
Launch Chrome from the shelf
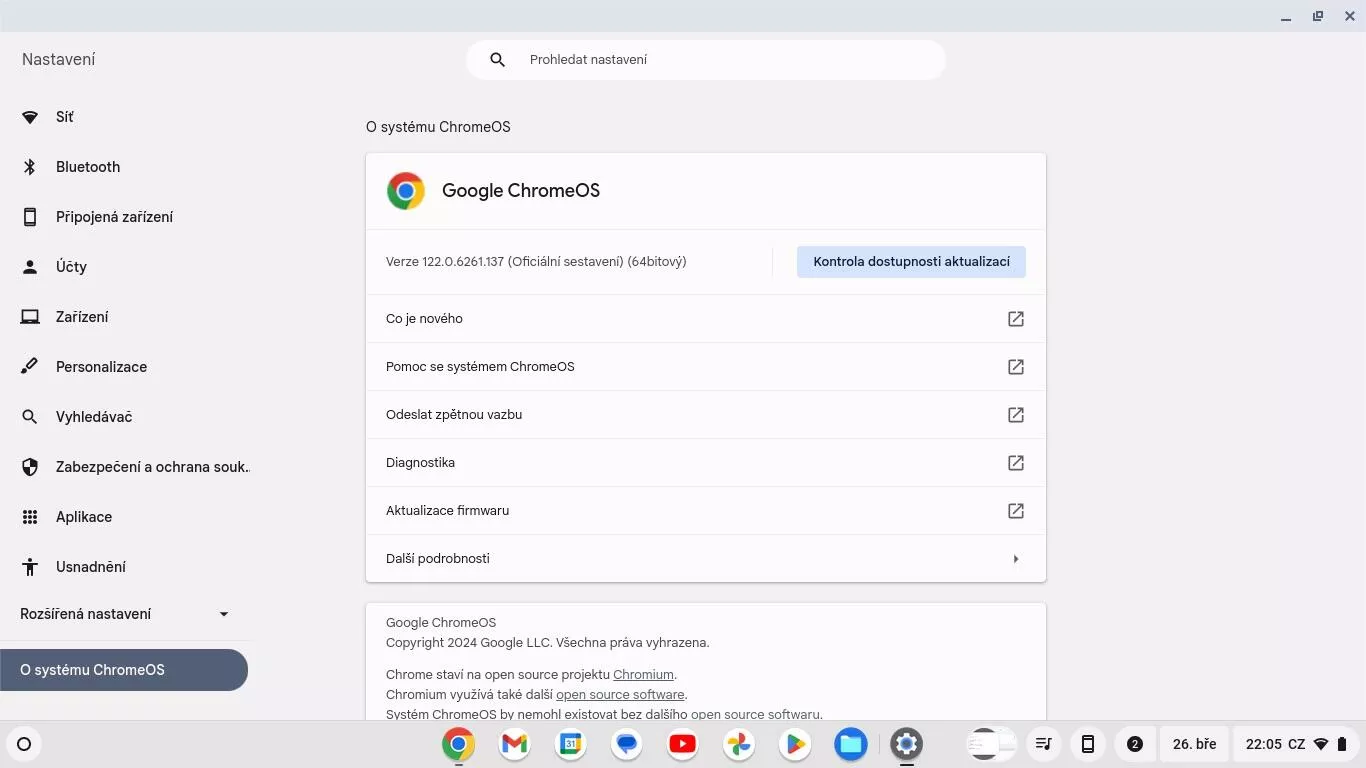458,744
